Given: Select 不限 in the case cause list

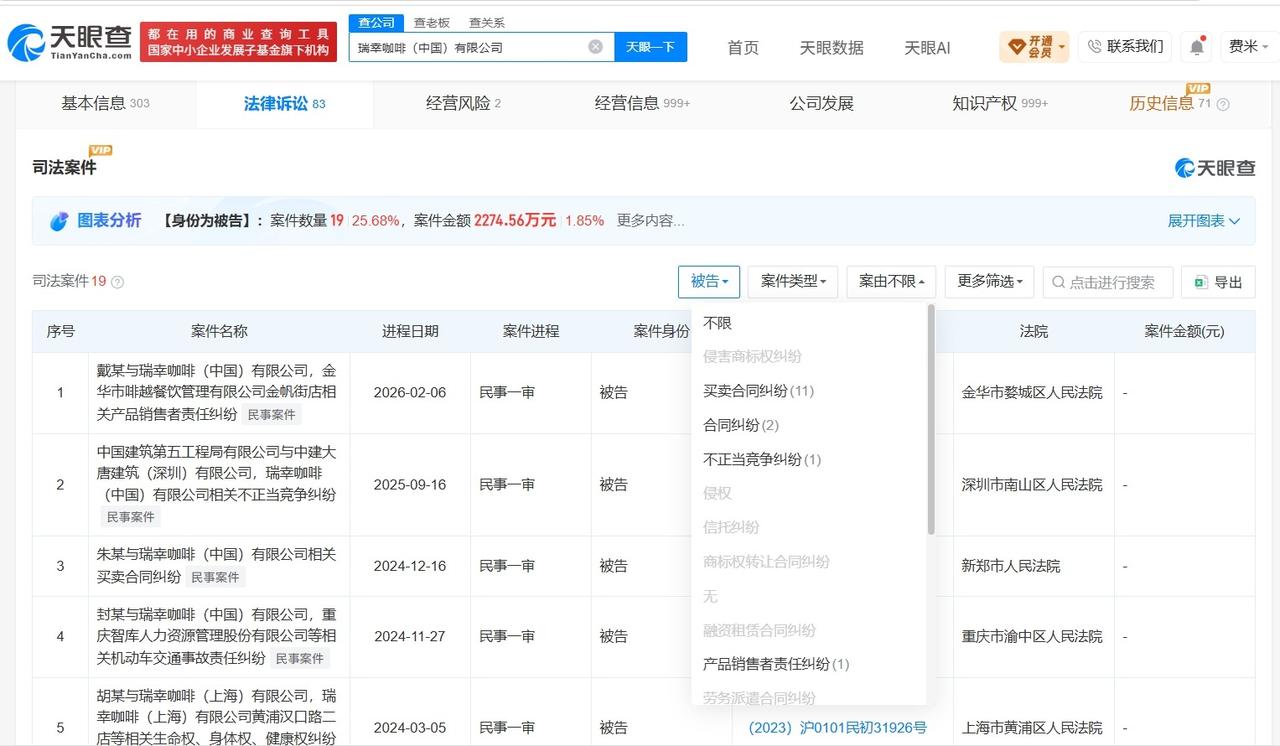Looking at the screenshot, I should (718, 323).
